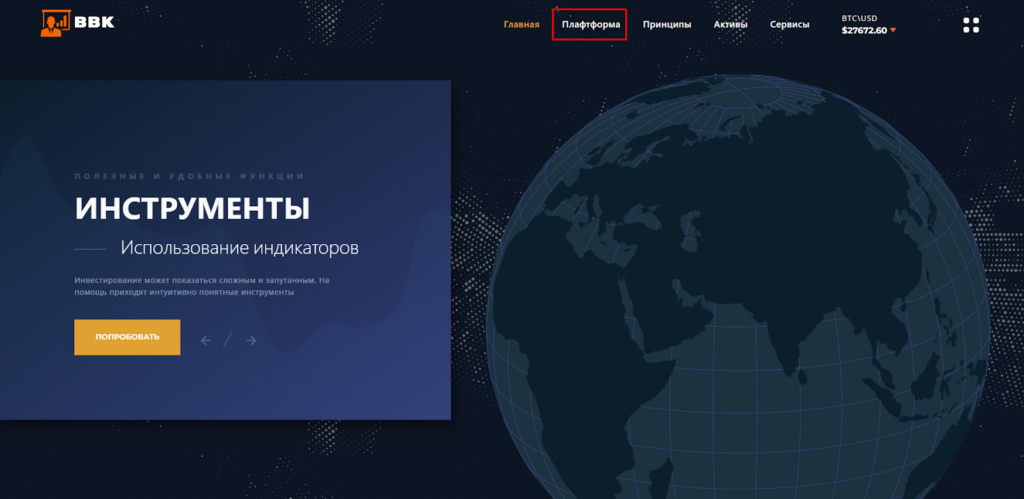Click the ИНСТРУМЕНТЫ heading
The width and height of the screenshot is (1024, 499).
click(192, 209)
